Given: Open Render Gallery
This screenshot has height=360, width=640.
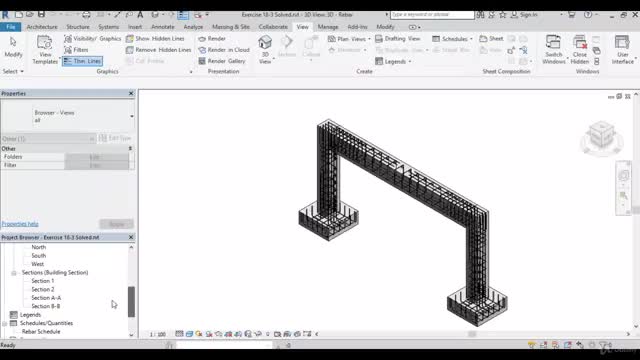Looking at the screenshot, I should pyautogui.click(x=222, y=61).
